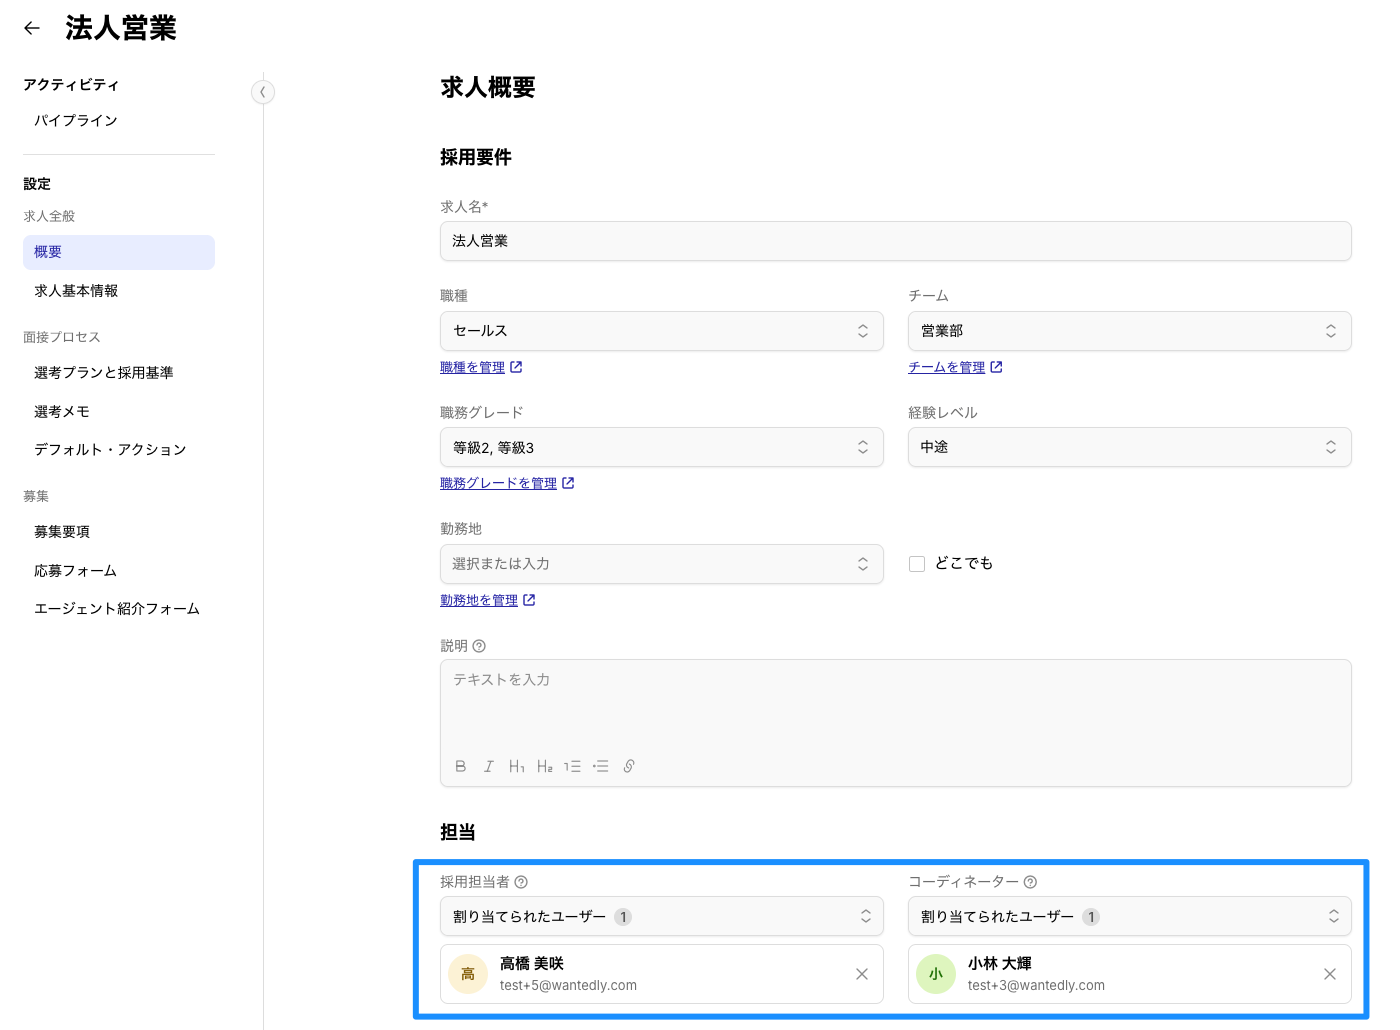Check the どこでも checkbox
This screenshot has width=1400, height=1030.
pyautogui.click(x=917, y=564)
